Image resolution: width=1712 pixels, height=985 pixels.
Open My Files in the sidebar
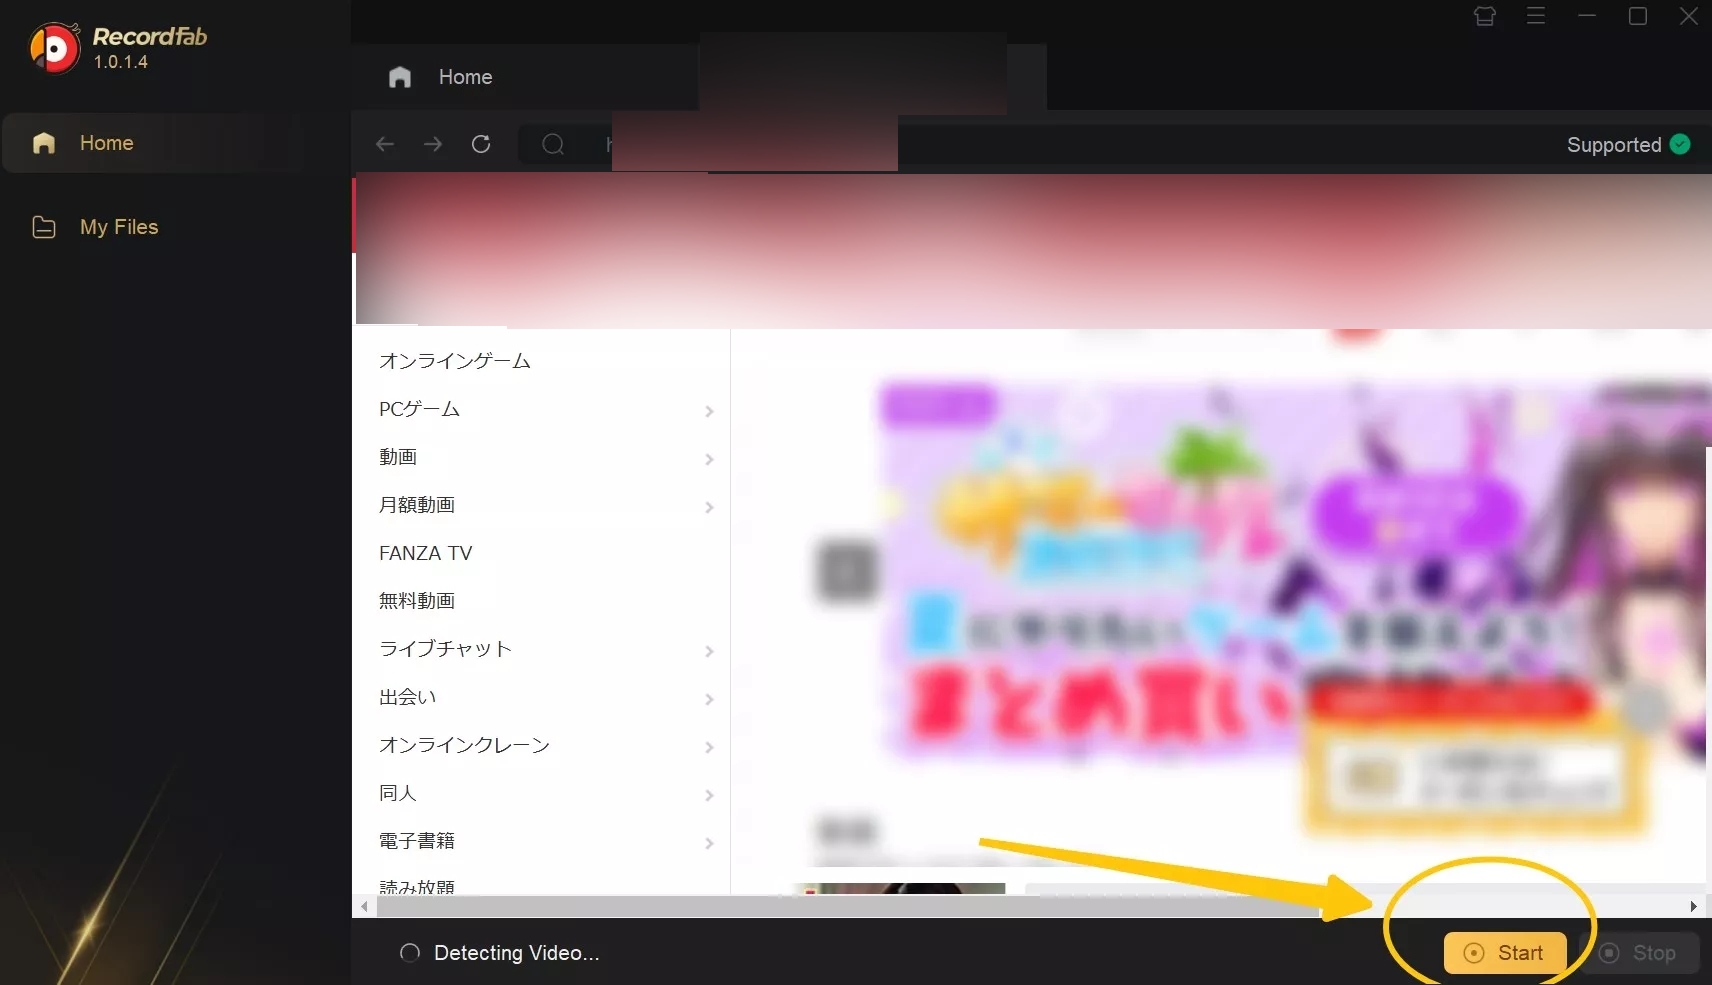tap(119, 227)
